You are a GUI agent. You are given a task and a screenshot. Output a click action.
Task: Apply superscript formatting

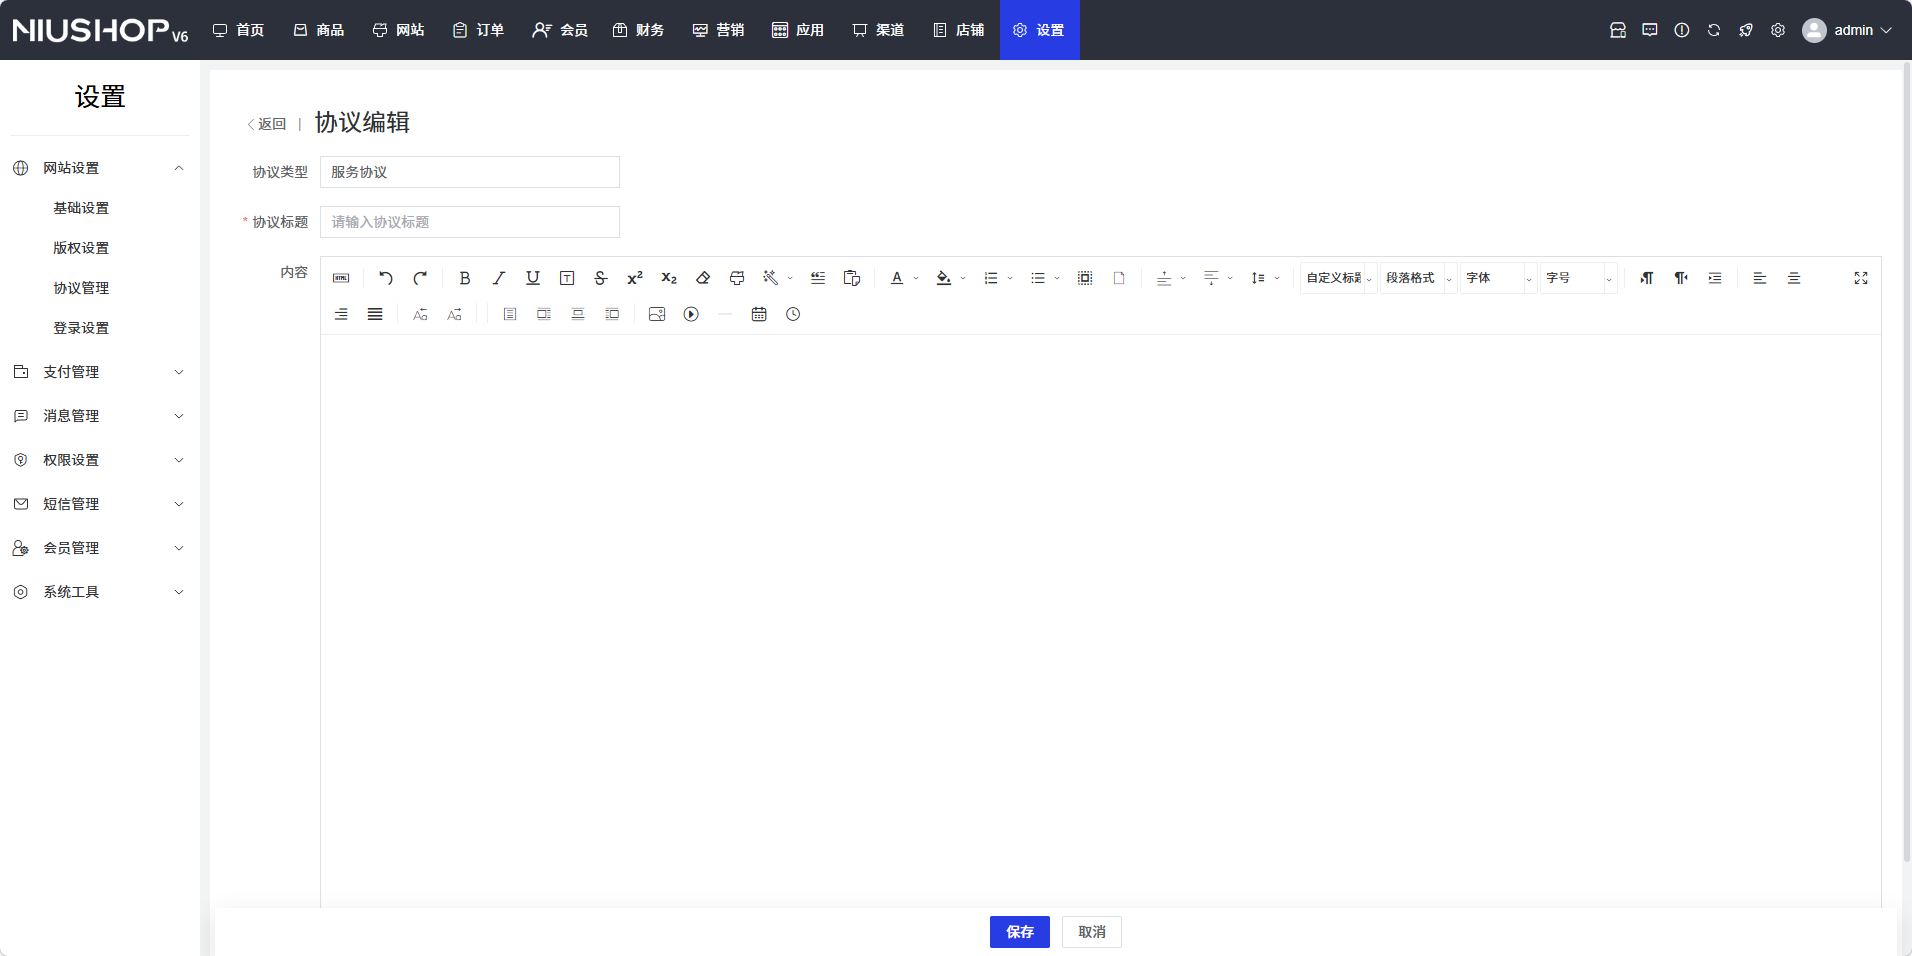tap(635, 278)
